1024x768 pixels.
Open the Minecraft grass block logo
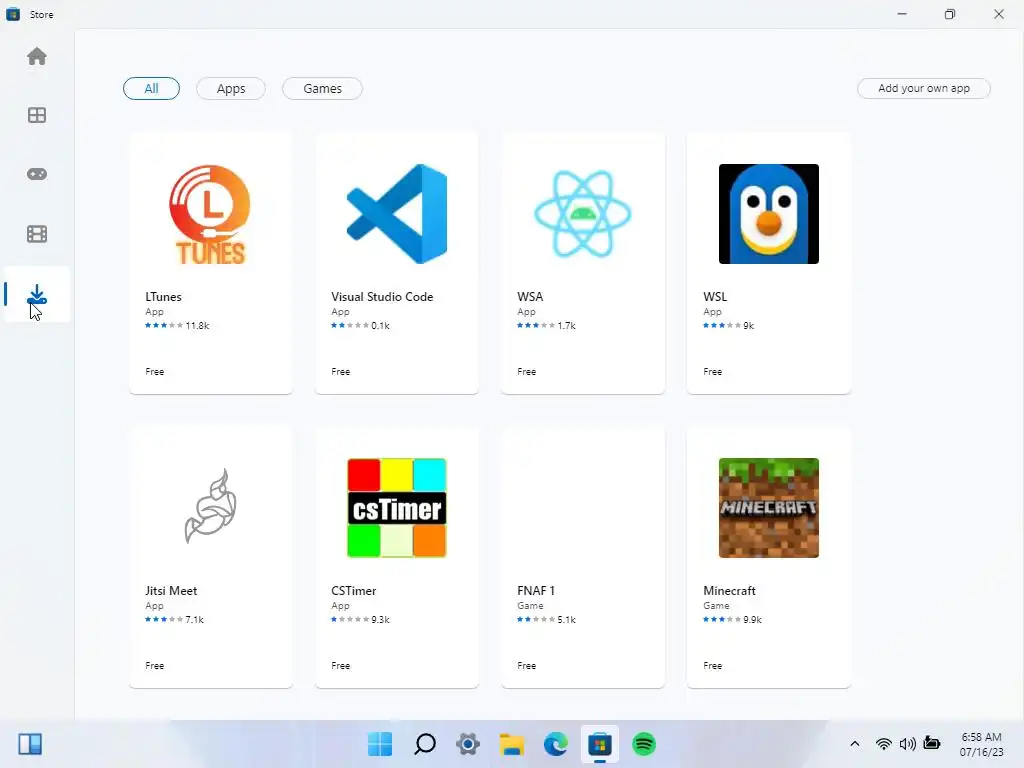coord(769,508)
